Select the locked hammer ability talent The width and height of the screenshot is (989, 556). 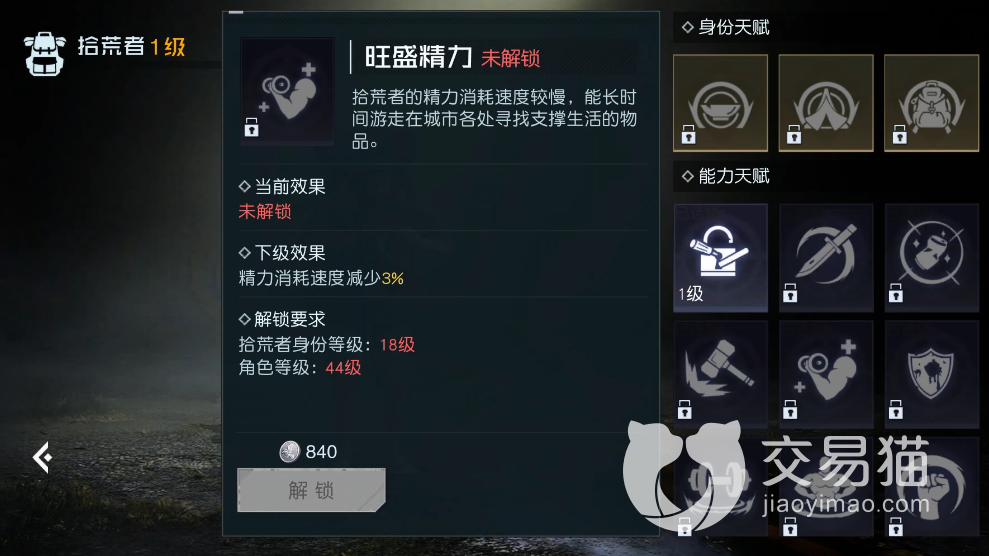pyautogui.click(x=720, y=374)
